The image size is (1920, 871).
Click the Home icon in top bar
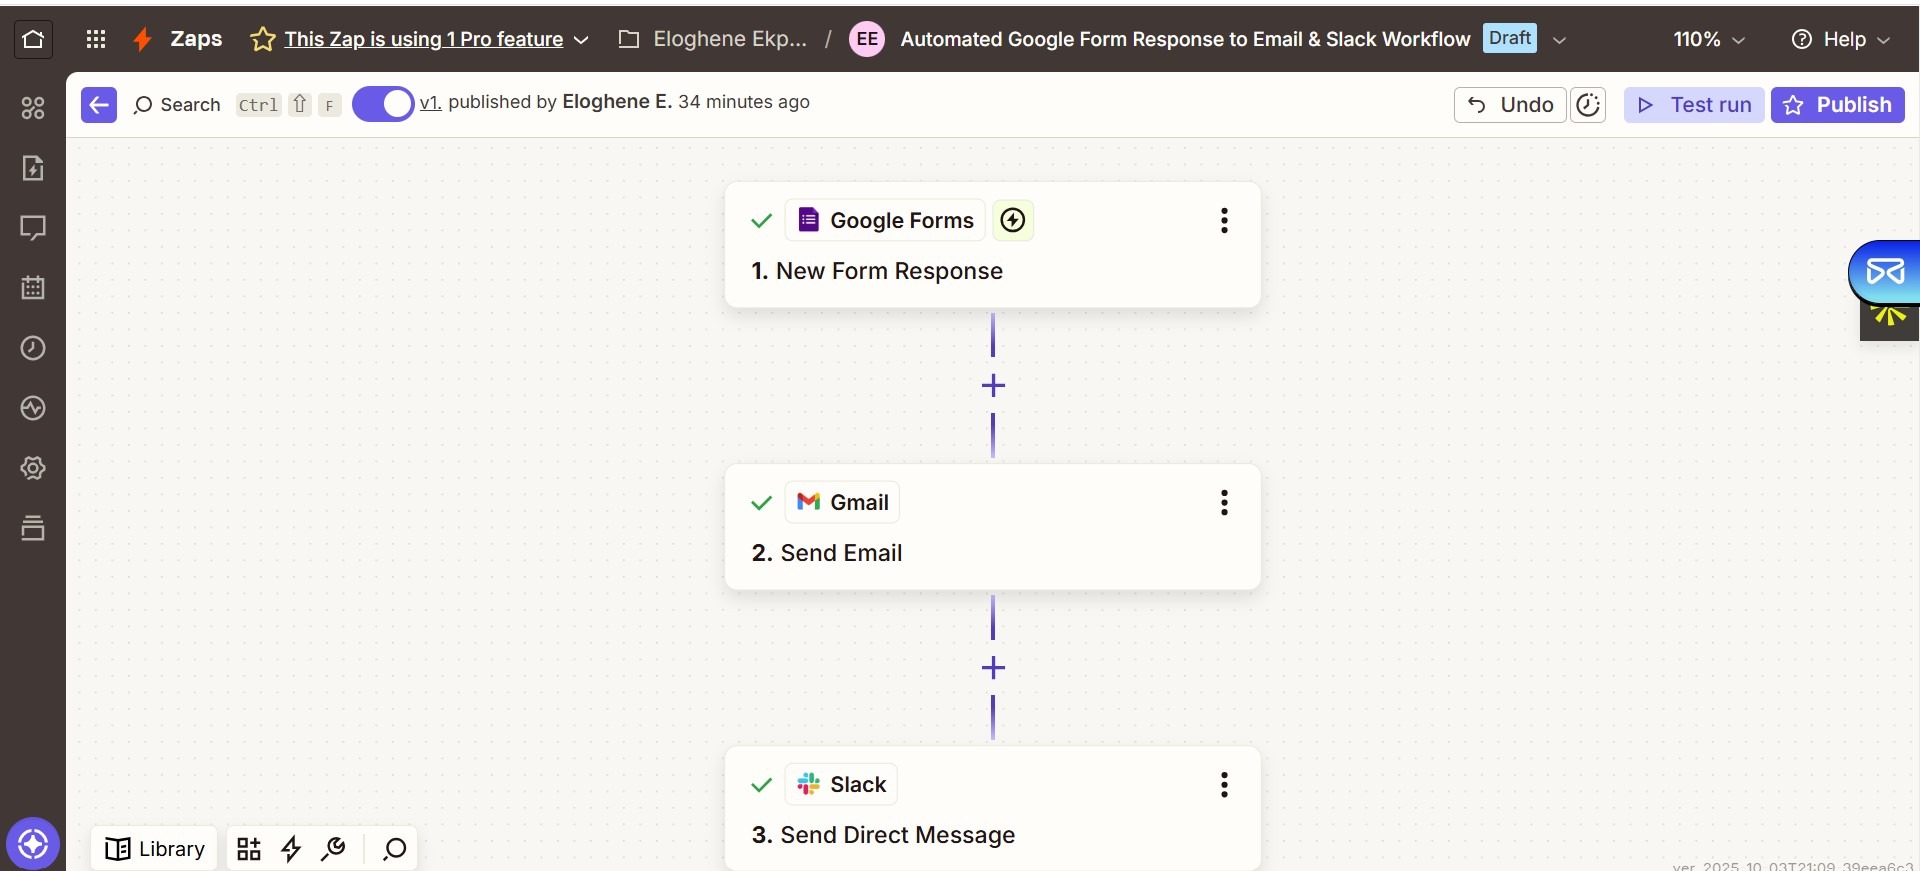33,39
